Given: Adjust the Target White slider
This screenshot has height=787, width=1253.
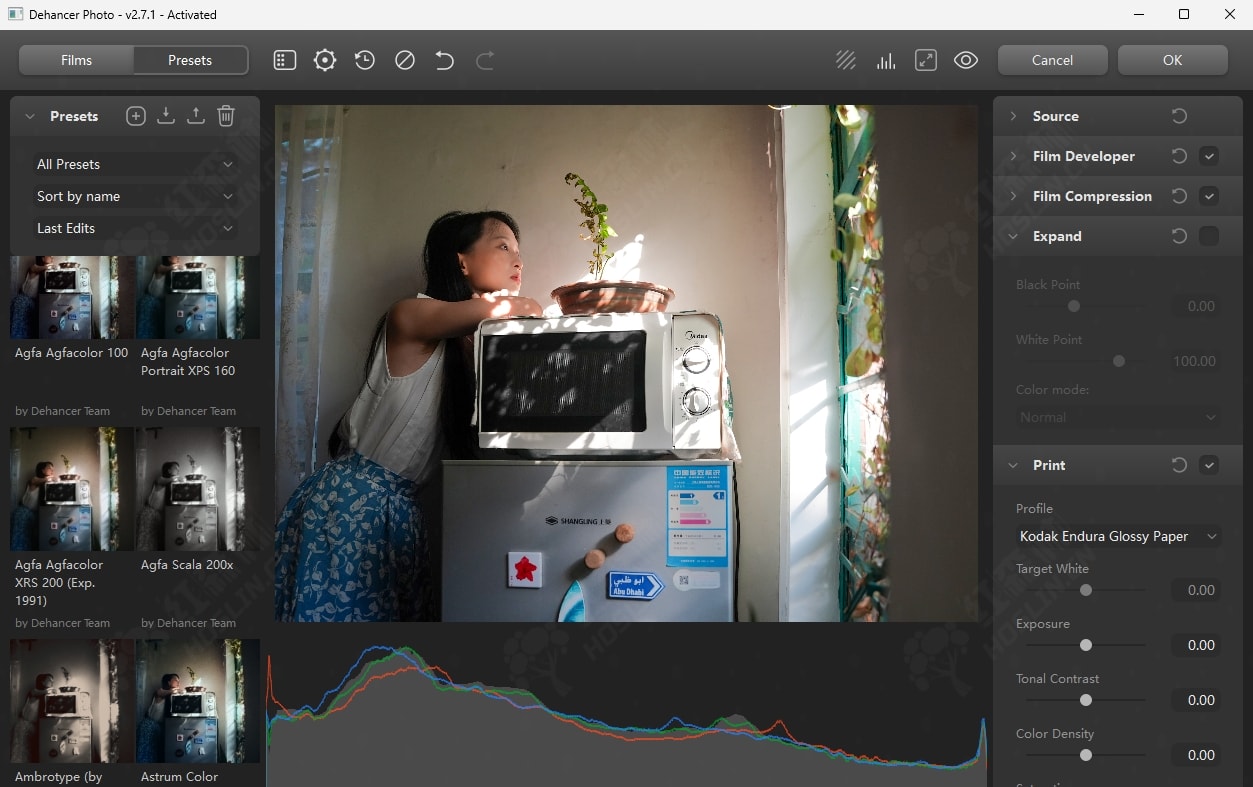Looking at the screenshot, I should (x=1086, y=590).
